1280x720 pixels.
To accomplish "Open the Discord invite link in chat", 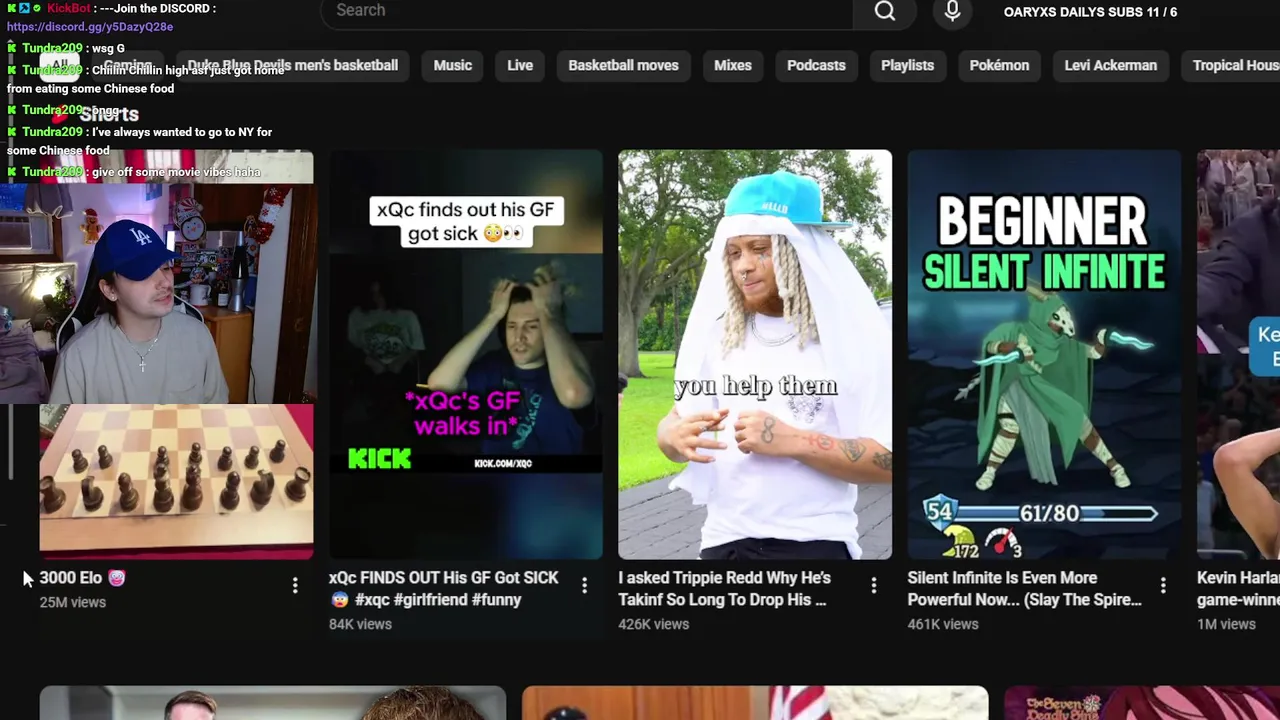I will 90,27.
